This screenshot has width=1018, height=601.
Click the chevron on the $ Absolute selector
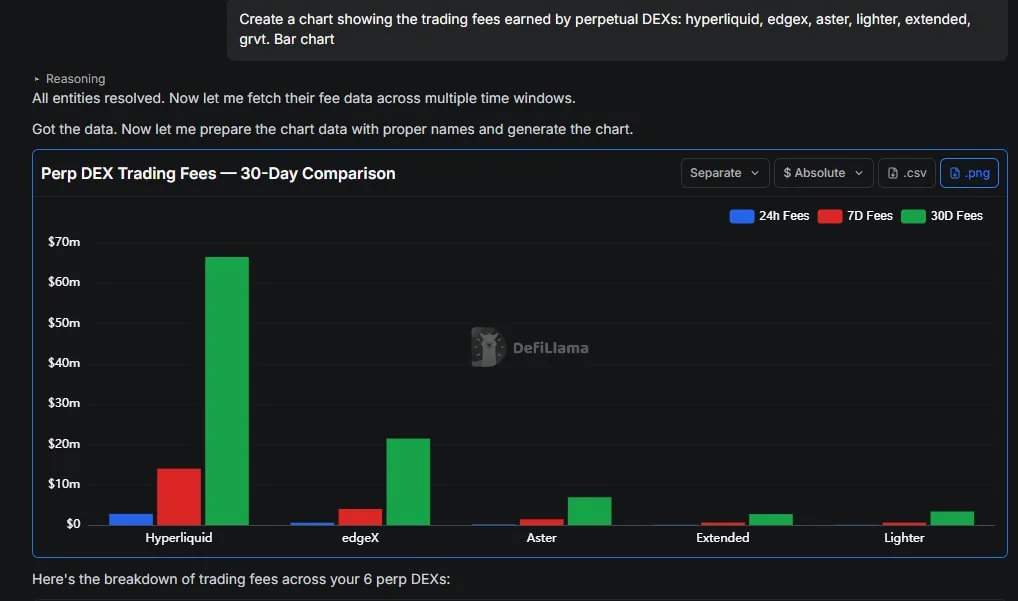coord(858,173)
